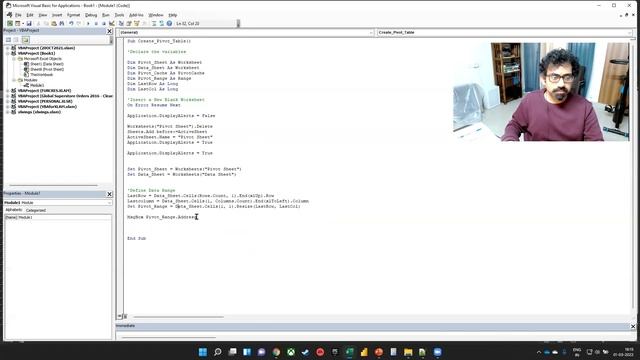This screenshot has height=360, width=640.
Task: Open Chrome from the taskbar
Action: coord(276,352)
